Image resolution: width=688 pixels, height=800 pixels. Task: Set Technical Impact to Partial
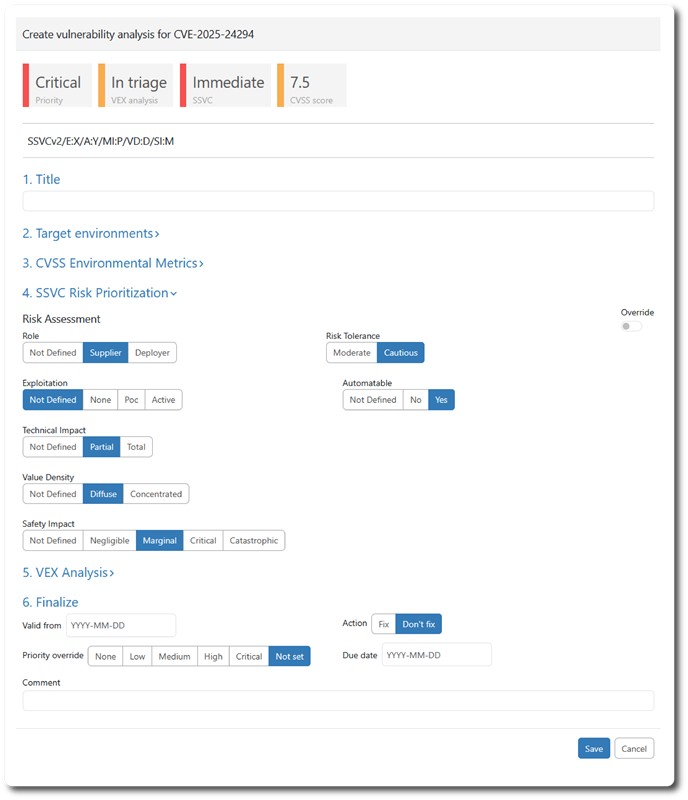click(102, 446)
